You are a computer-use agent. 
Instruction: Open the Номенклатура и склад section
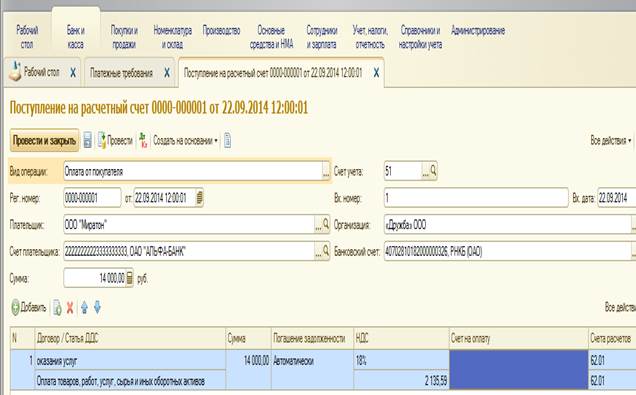[172, 37]
